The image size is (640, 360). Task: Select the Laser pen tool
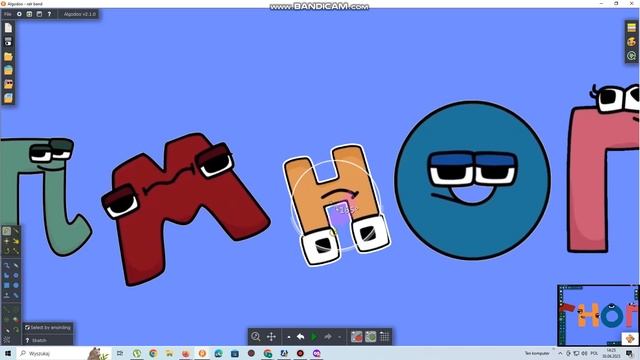tap(7, 330)
